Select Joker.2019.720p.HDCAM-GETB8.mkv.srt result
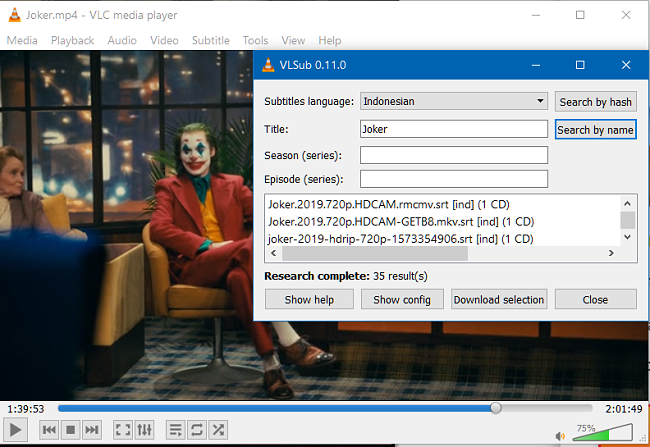Viewport: 650px width, 447px height. click(x=401, y=222)
